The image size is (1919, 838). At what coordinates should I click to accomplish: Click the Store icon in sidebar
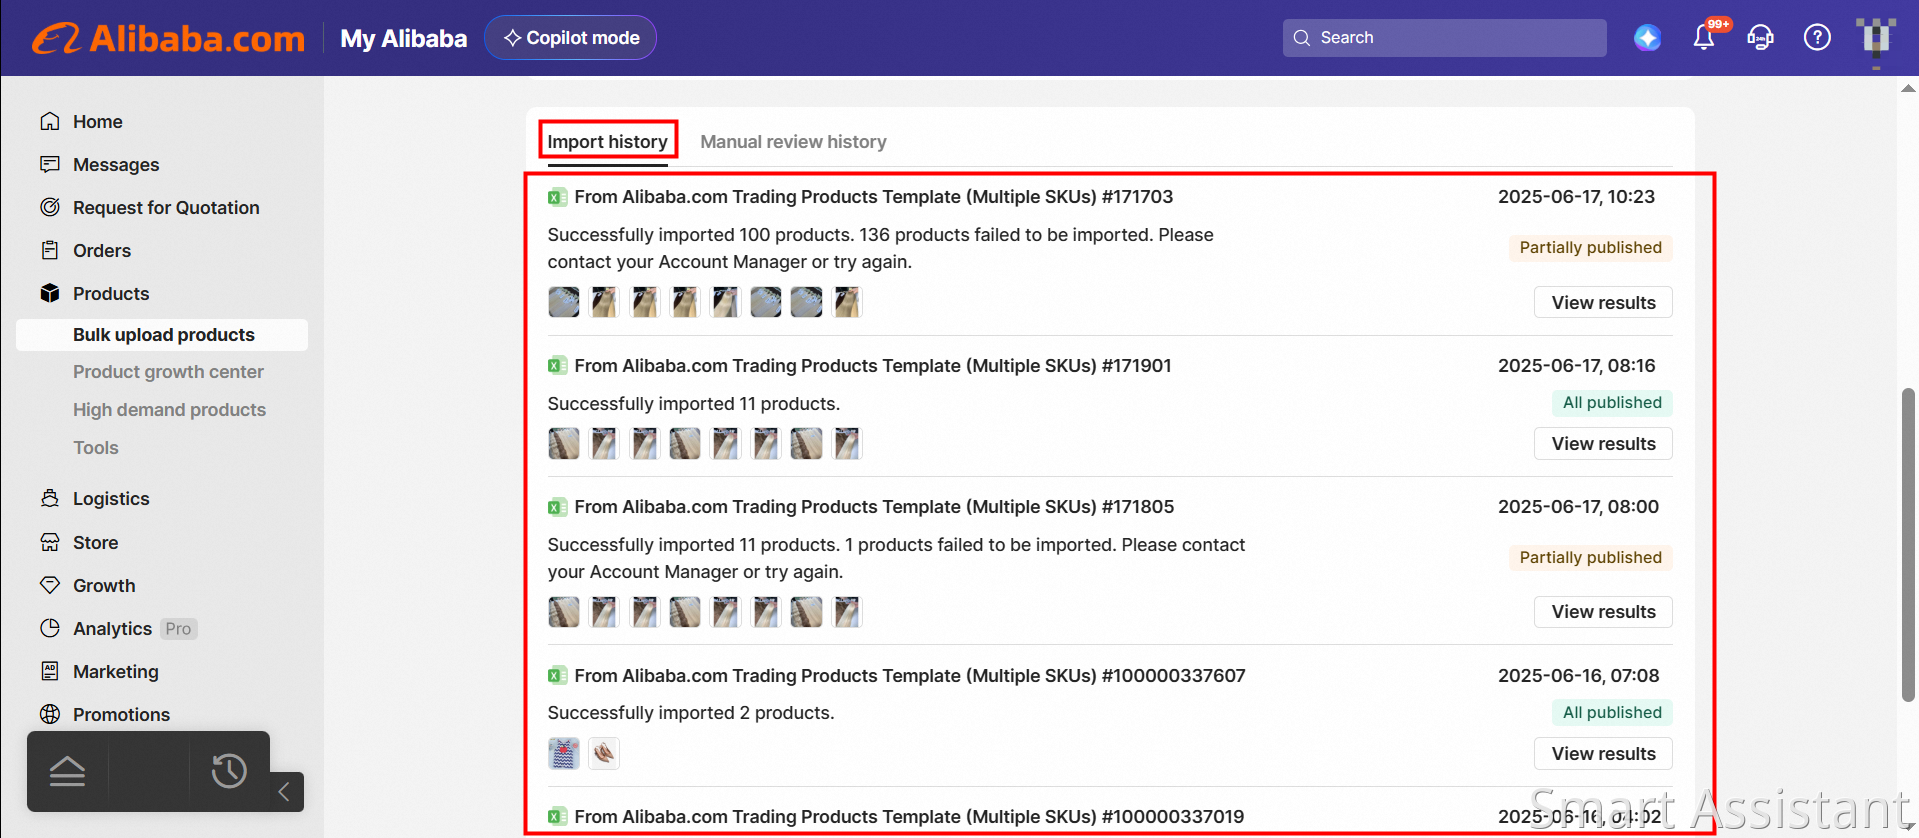(50, 542)
